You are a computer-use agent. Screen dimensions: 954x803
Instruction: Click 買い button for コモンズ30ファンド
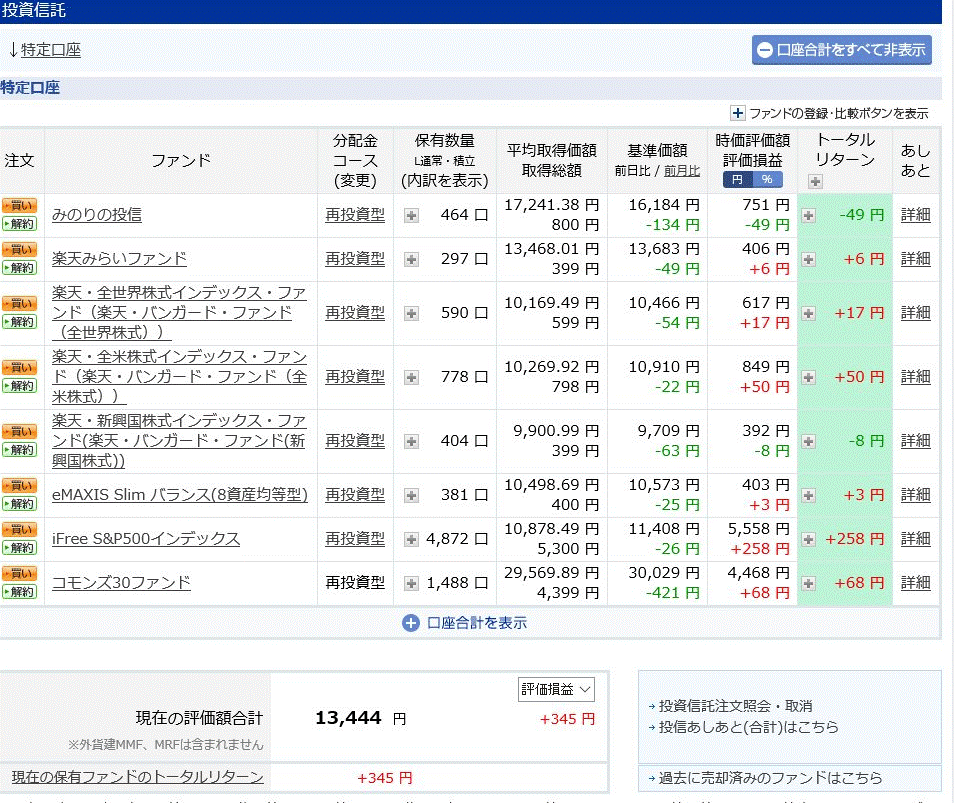click(x=19, y=573)
